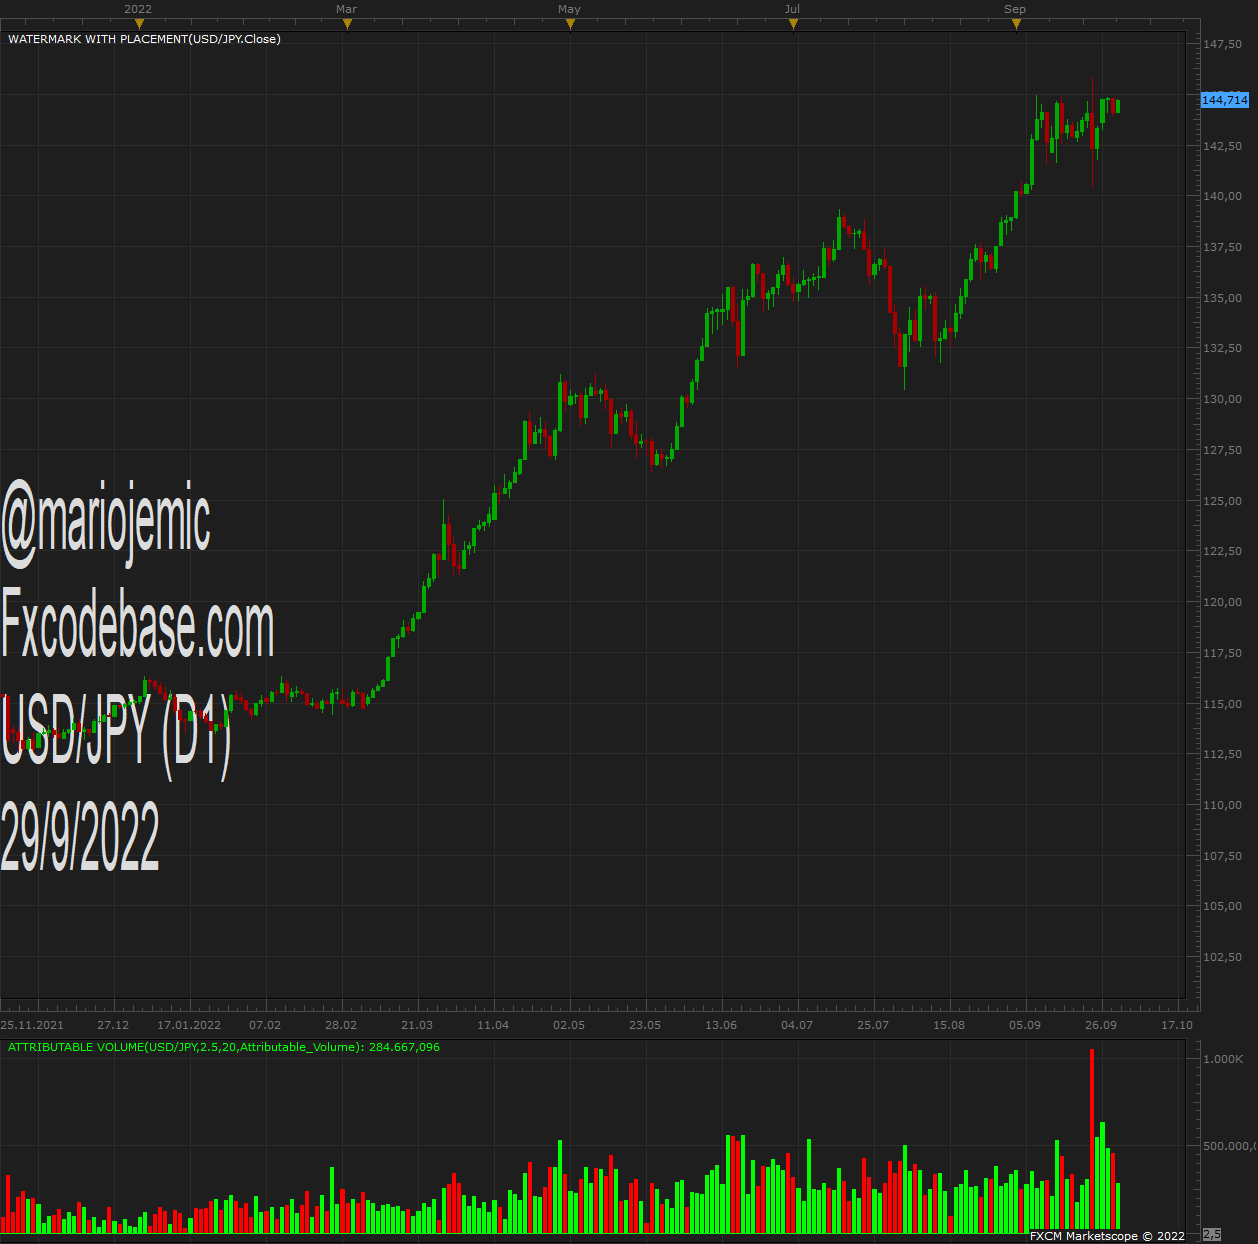Click the 2.5 value box on volume axis
1258x1244 pixels.
pos(1211,1235)
